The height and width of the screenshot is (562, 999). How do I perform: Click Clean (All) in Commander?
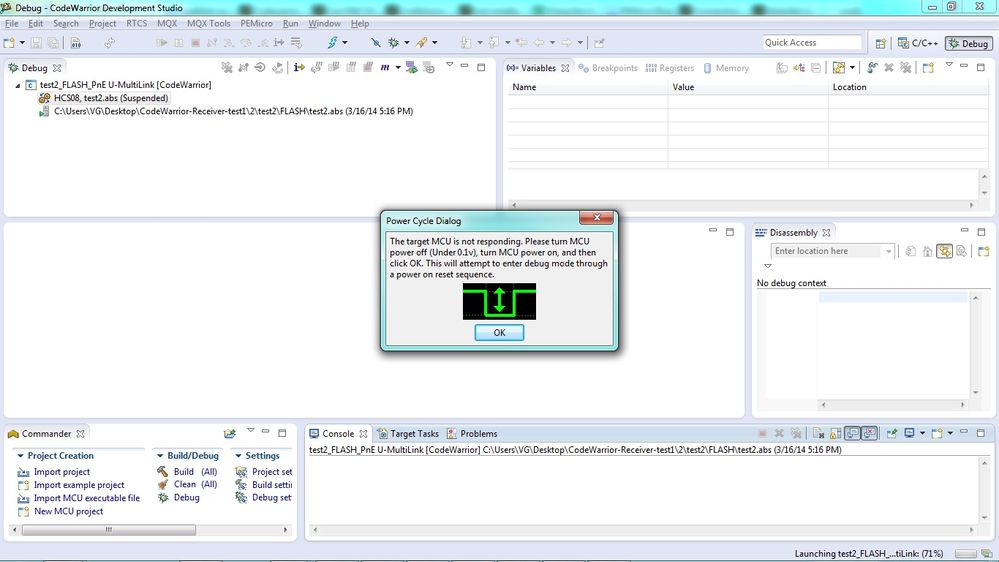click(195, 484)
